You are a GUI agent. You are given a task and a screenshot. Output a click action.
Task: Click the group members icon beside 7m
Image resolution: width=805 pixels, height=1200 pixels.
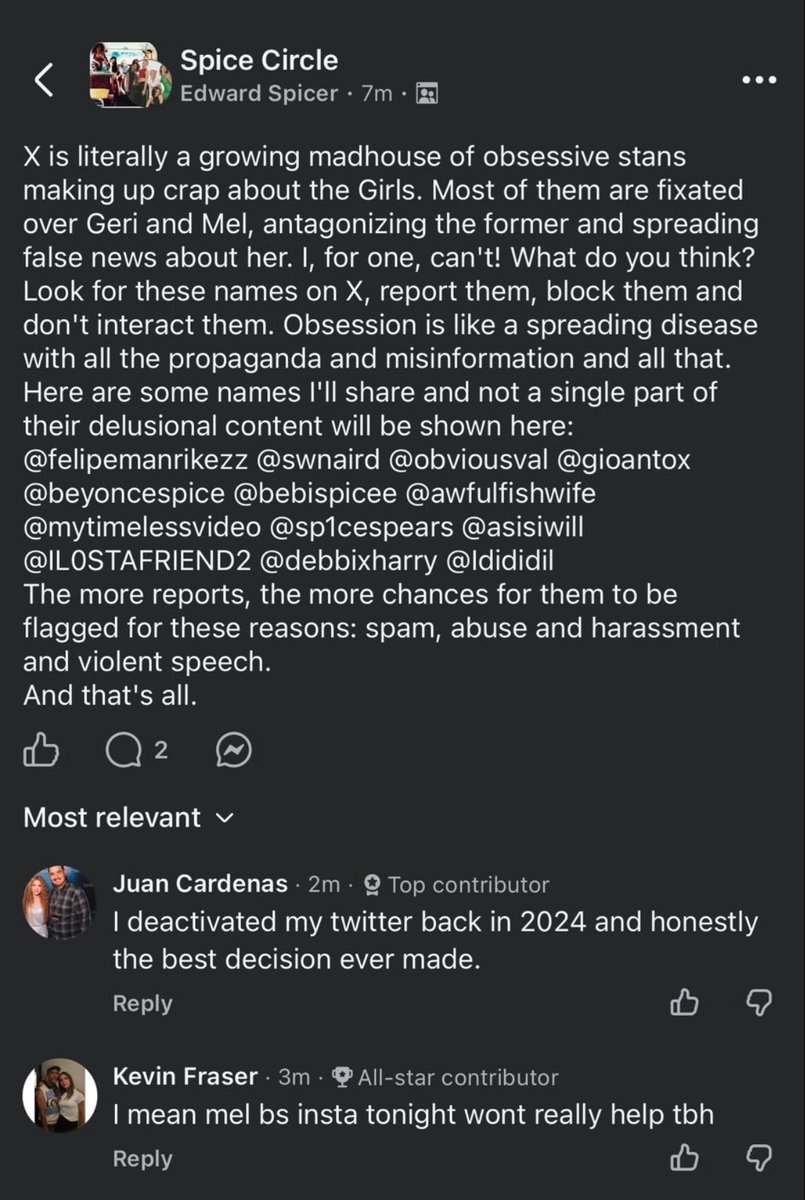(x=427, y=94)
